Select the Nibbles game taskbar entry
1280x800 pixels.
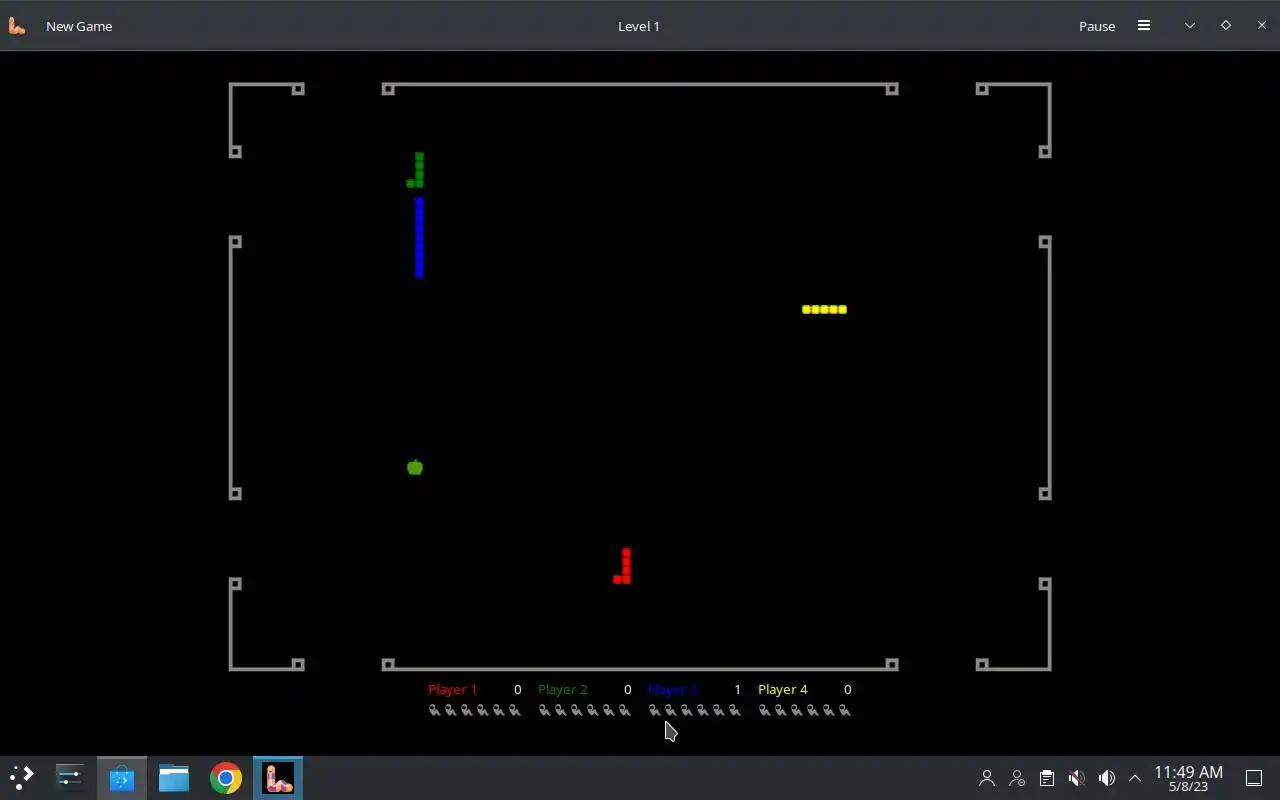tap(278, 778)
